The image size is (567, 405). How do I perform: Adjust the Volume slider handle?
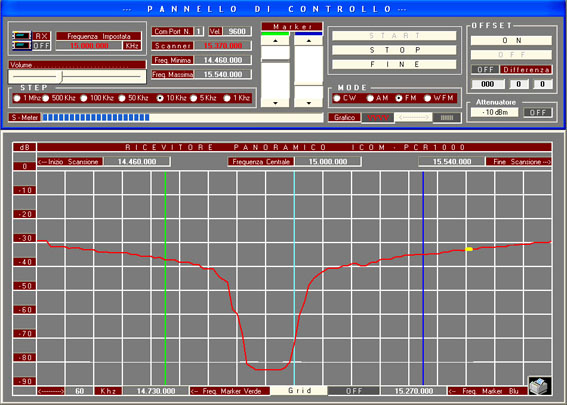point(62,77)
